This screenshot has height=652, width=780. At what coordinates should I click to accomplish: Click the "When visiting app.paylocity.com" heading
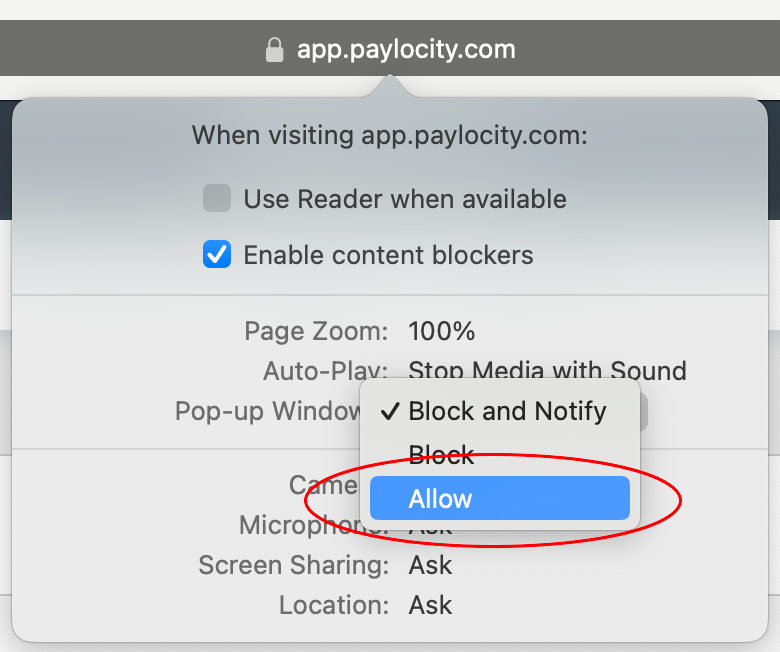(x=390, y=135)
